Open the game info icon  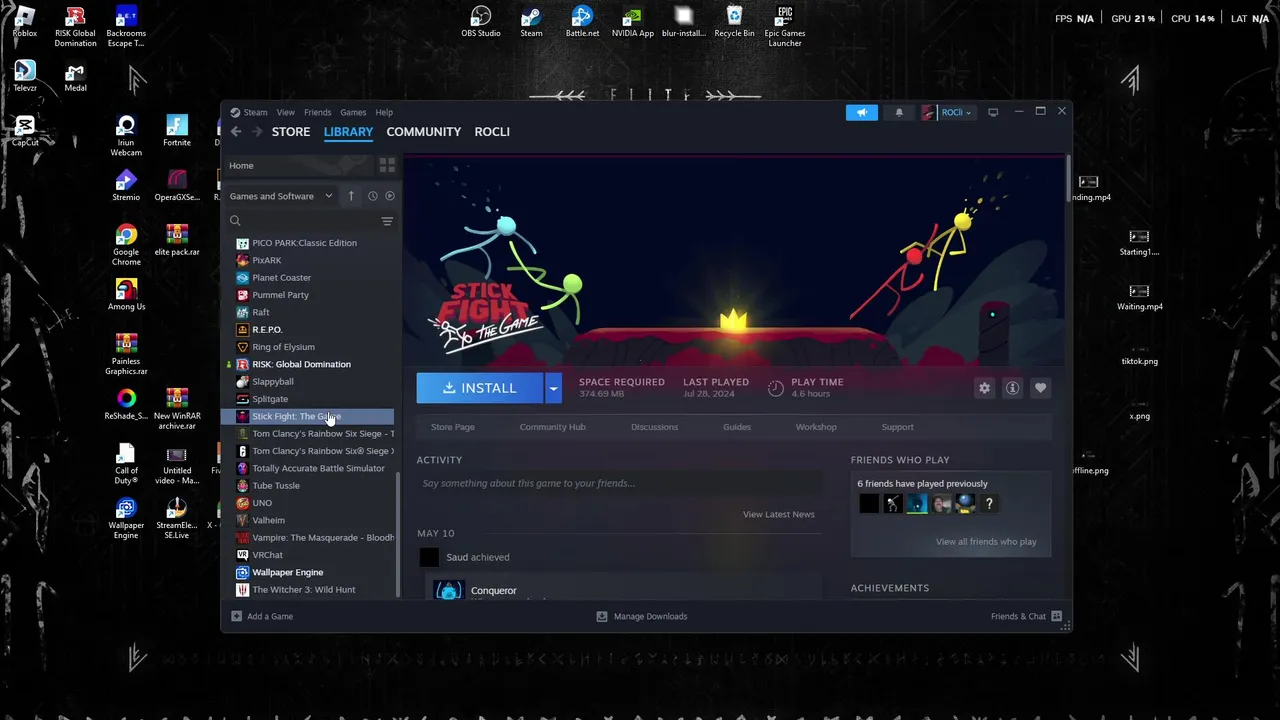(x=1012, y=388)
